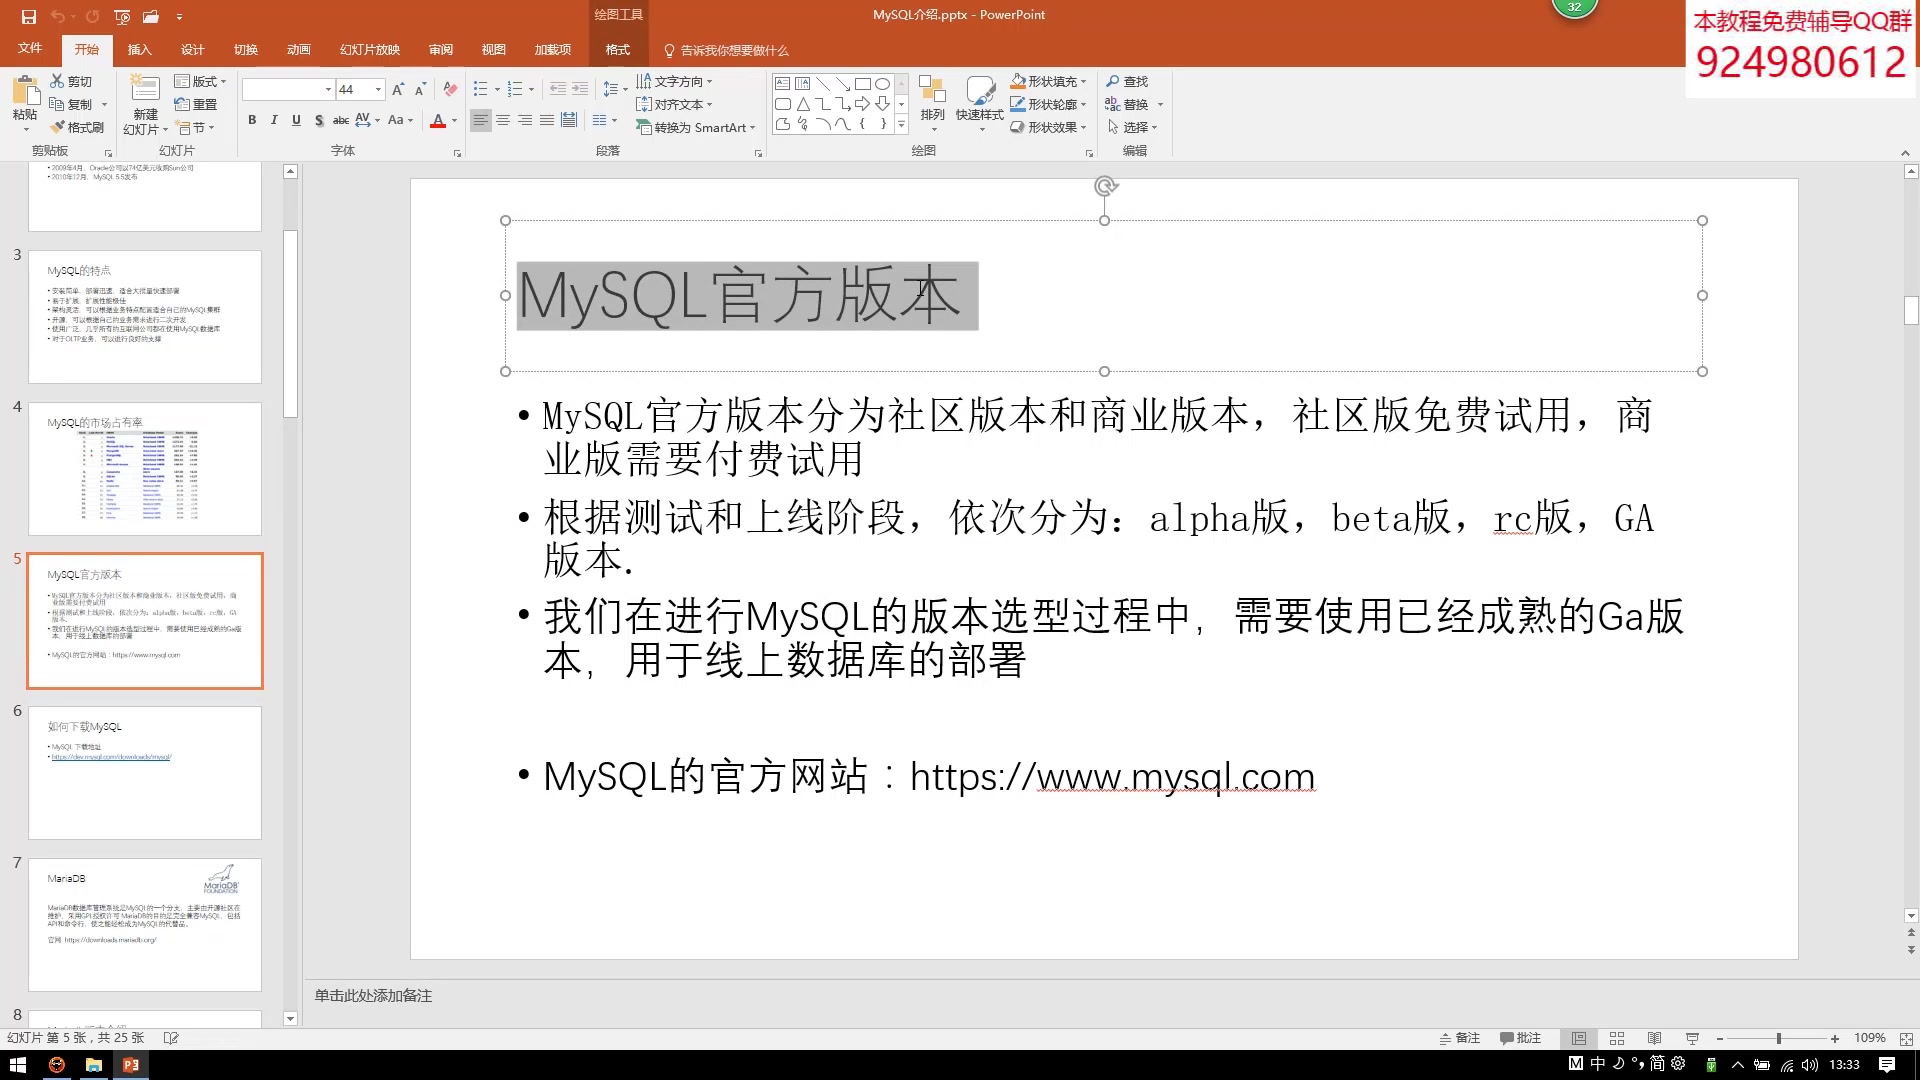Image resolution: width=1920 pixels, height=1080 pixels.
Task: Open the font size dropdown
Action: [x=378, y=90]
